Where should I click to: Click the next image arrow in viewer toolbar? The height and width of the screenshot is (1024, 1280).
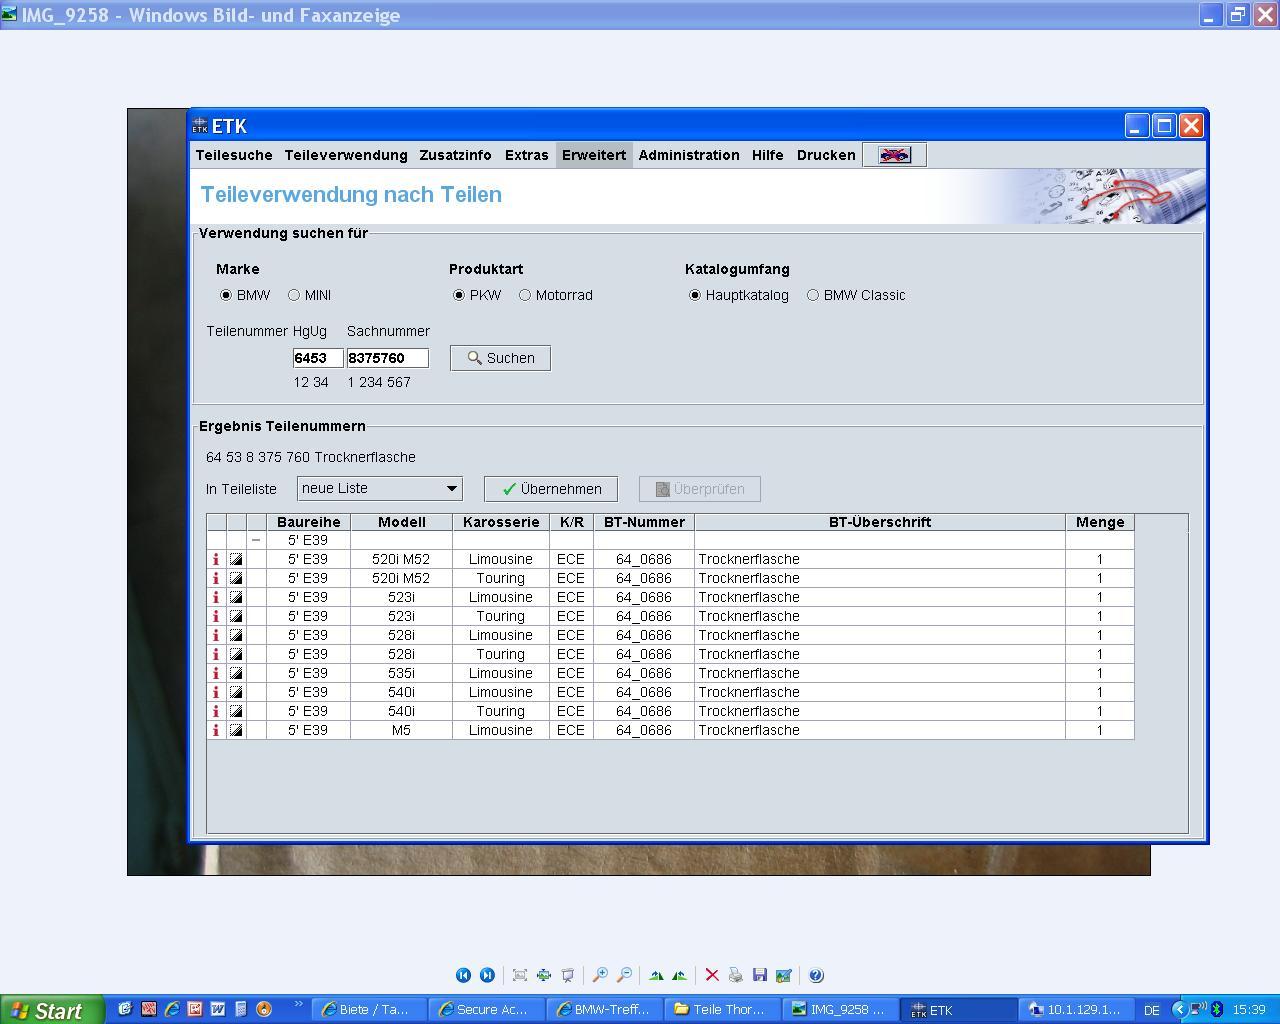pos(487,975)
